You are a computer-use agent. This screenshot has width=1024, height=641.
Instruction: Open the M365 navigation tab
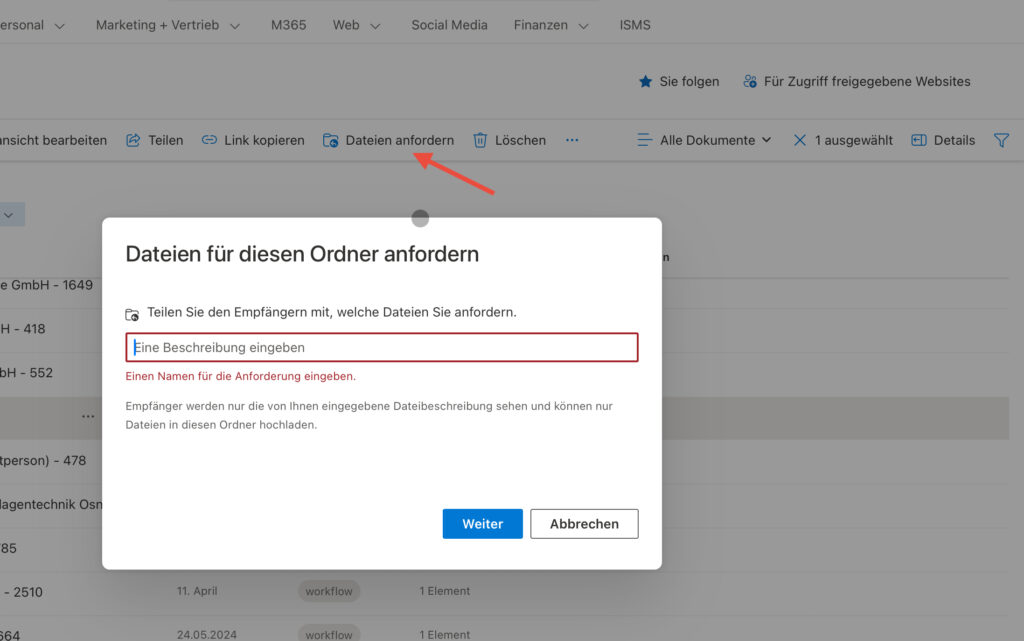click(289, 25)
